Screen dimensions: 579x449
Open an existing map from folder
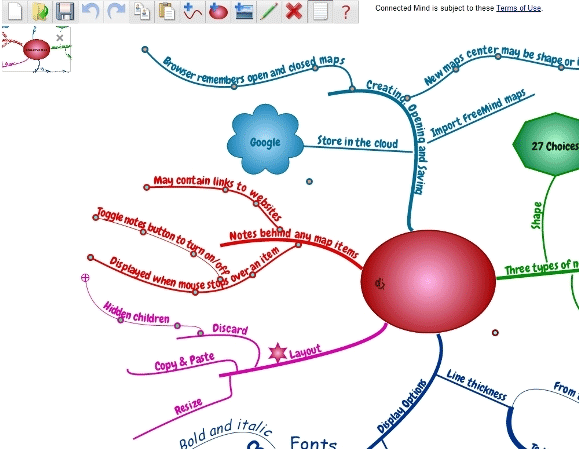pyautogui.click(x=40, y=11)
